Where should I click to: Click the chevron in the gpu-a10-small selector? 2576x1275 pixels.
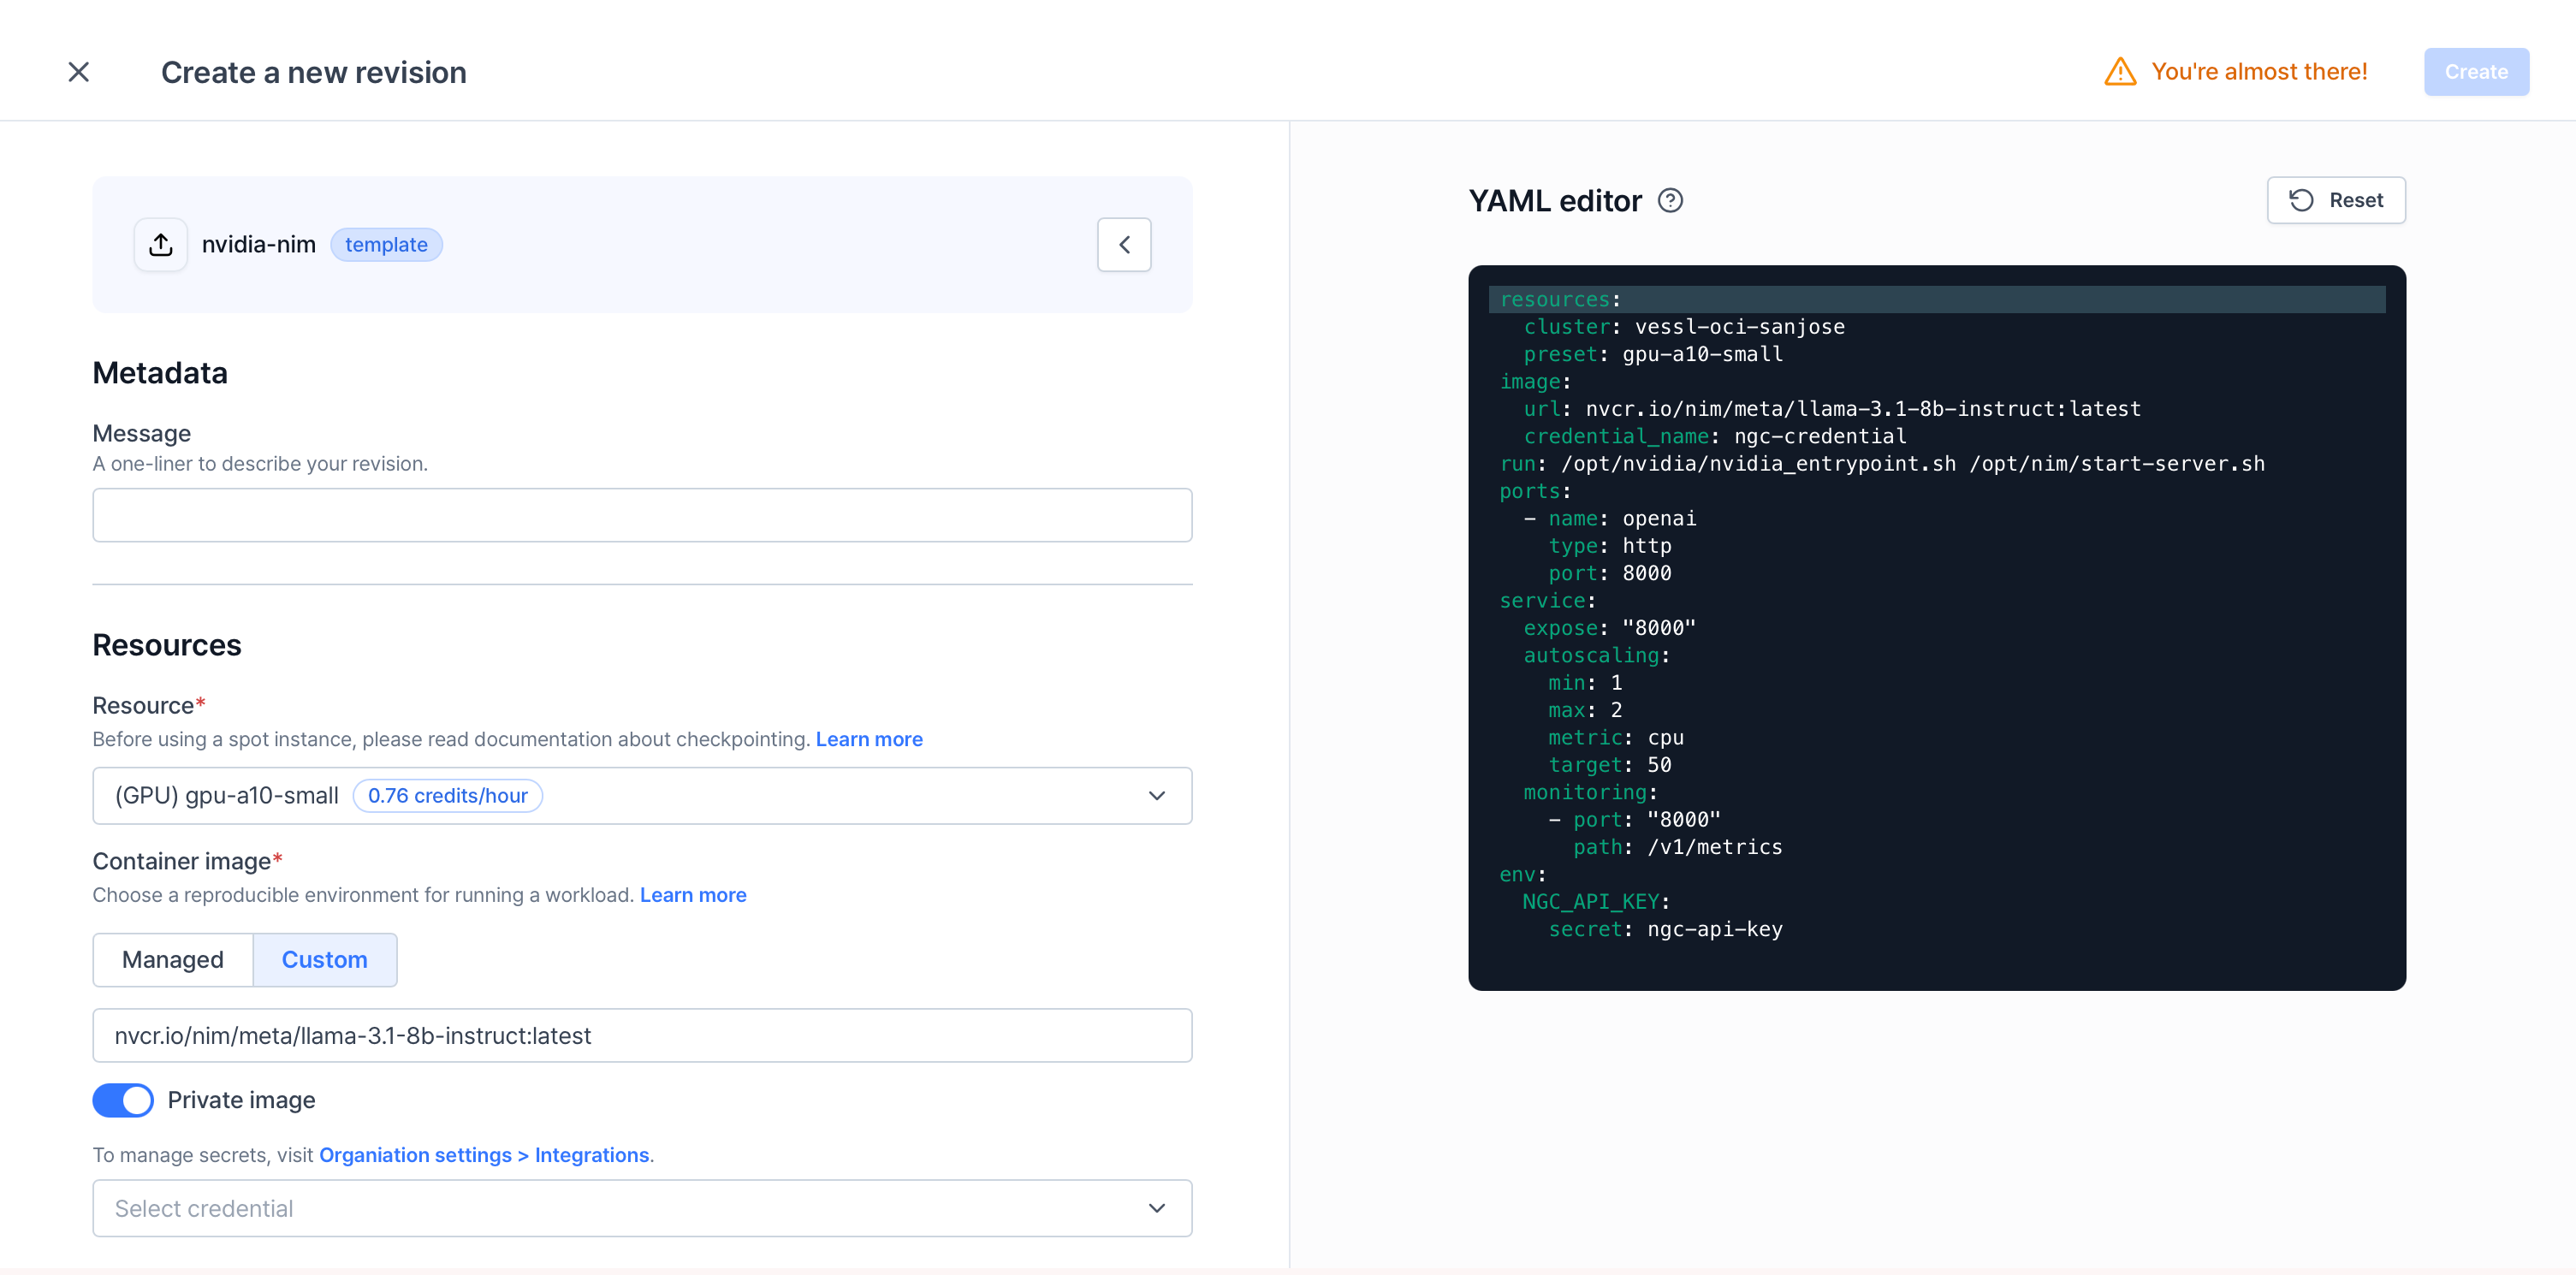tap(1157, 796)
